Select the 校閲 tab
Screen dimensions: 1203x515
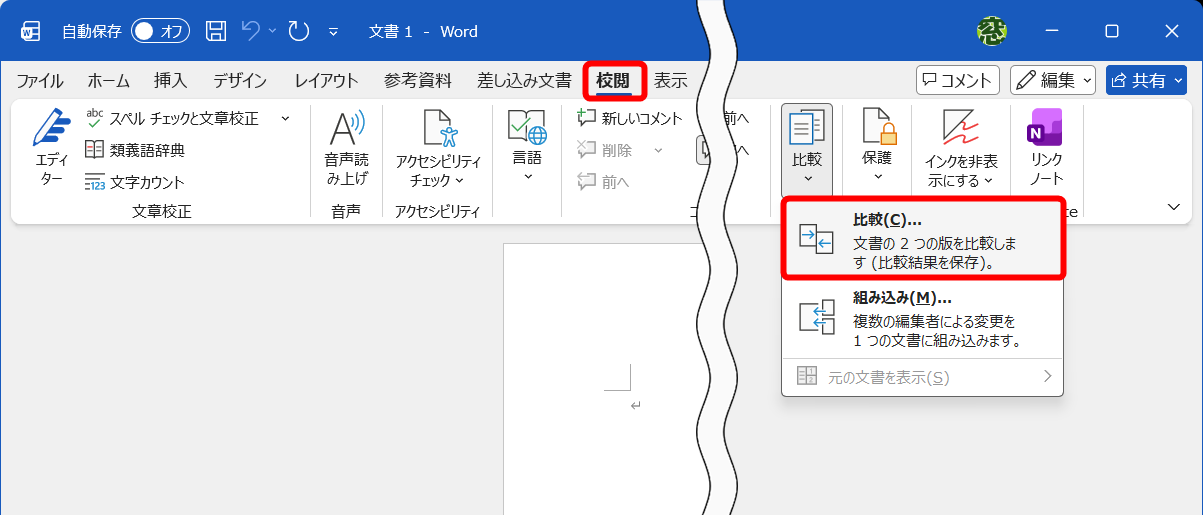(x=614, y=81)
